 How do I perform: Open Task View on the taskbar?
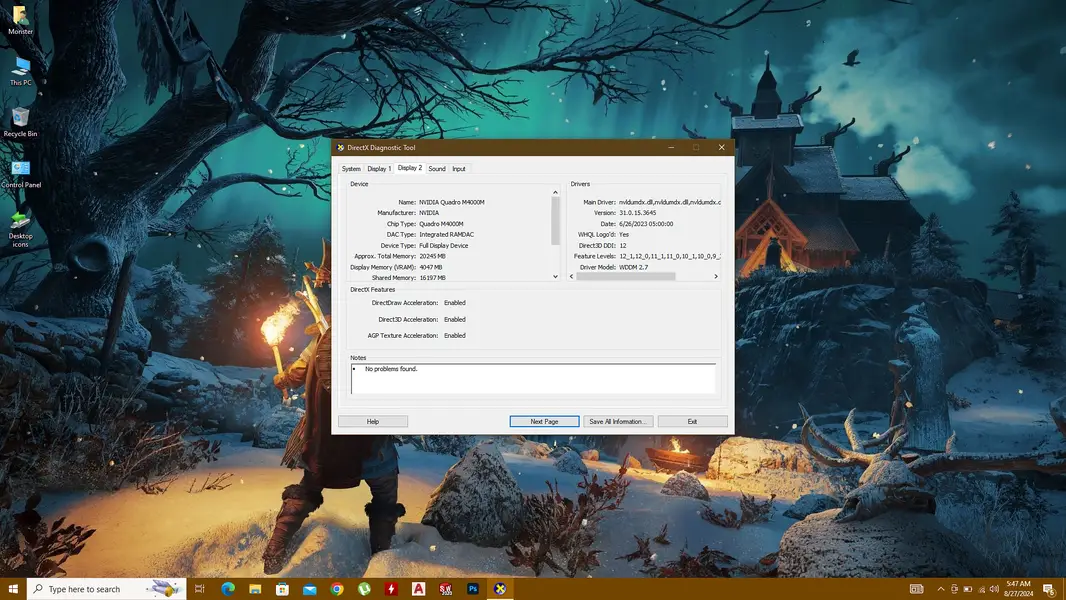click(x=199, y=588)
